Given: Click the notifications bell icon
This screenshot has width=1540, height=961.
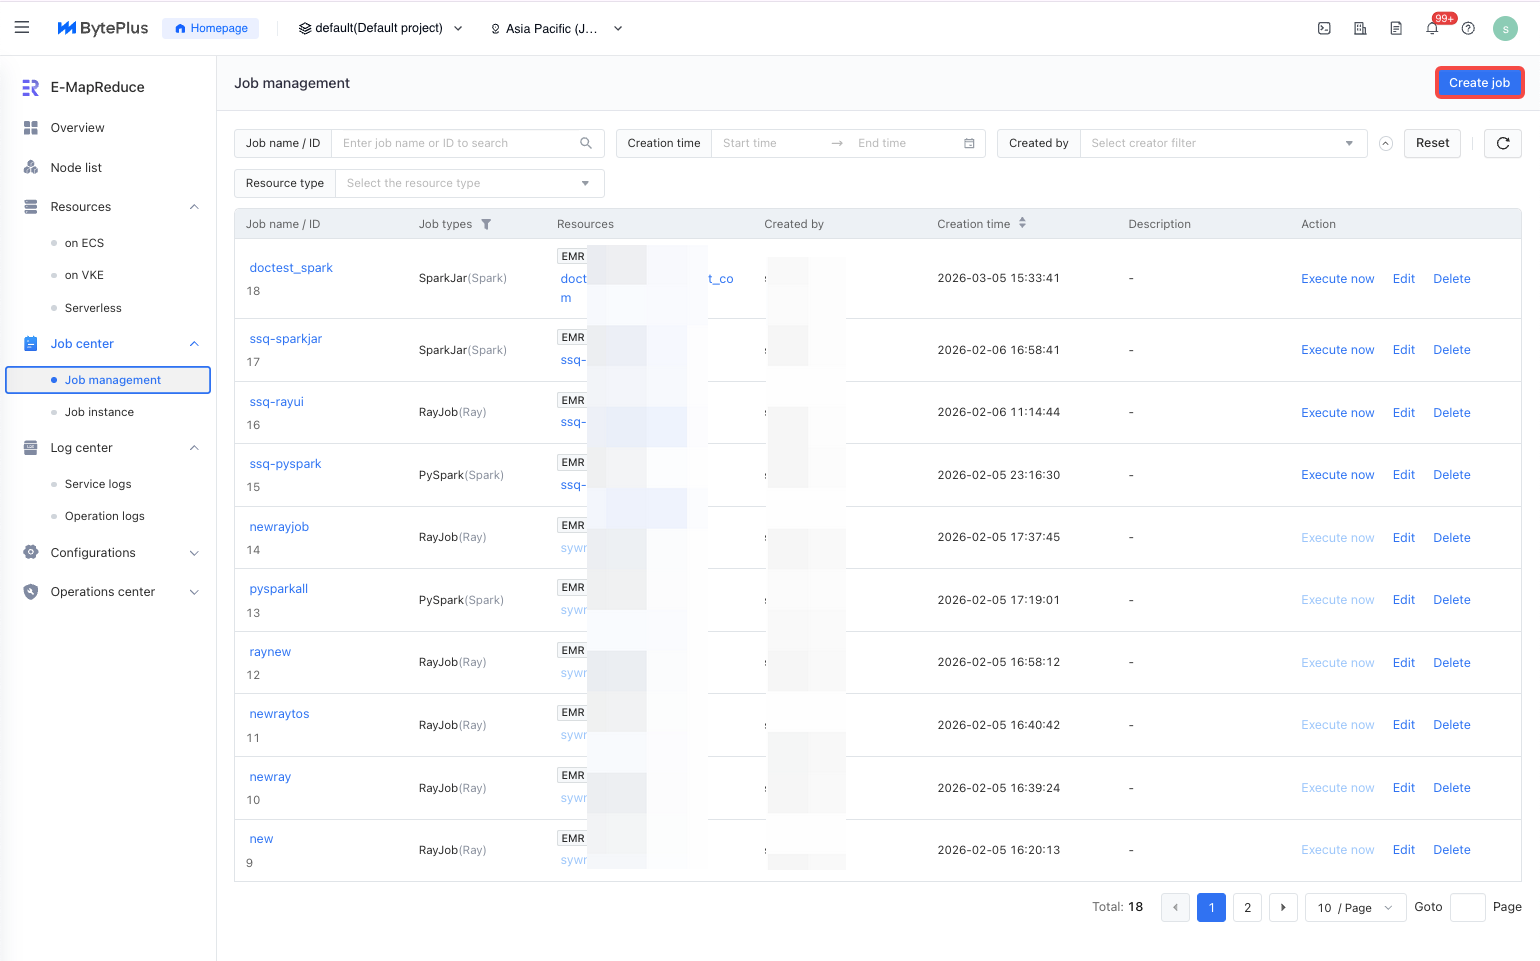Looking at the screenshot, I should click(x=1432, y=29).
